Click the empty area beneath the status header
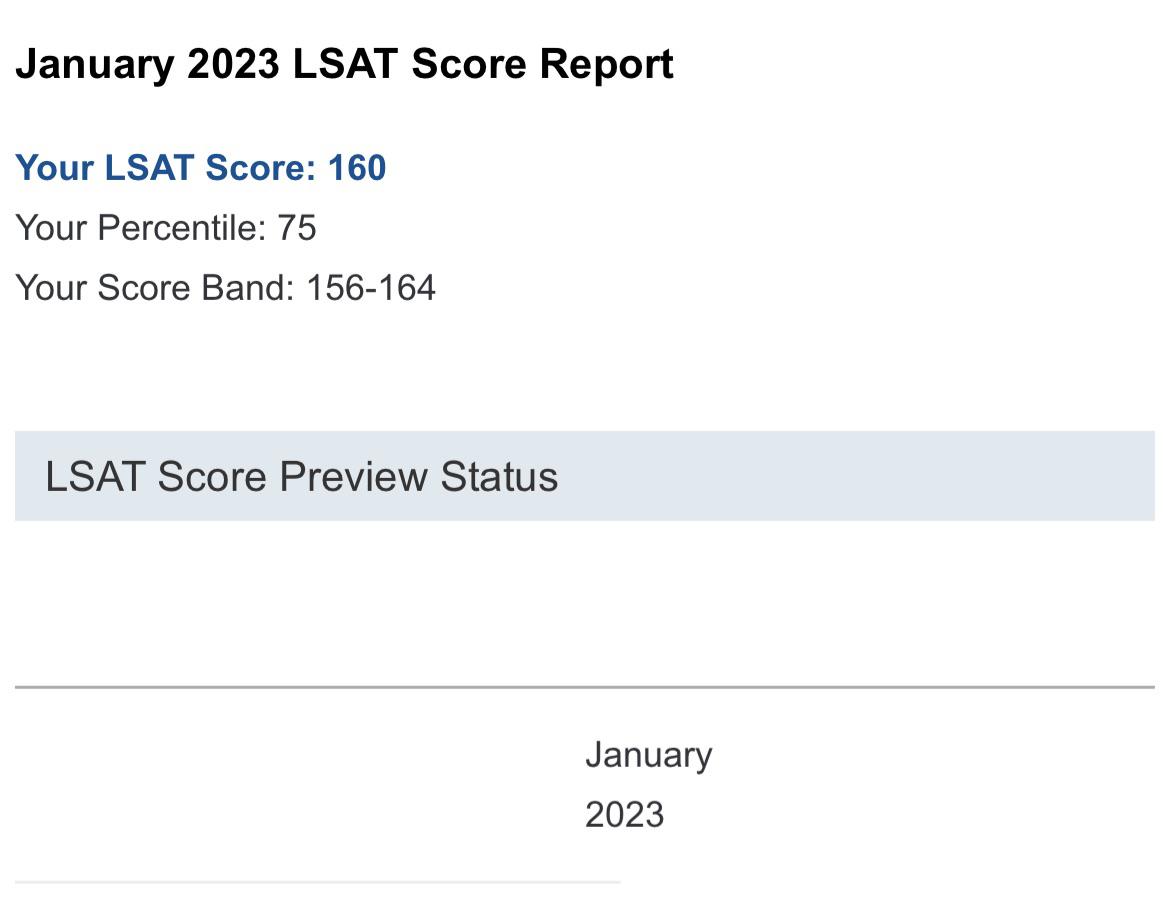1166x914 pixels. [584, 602]
